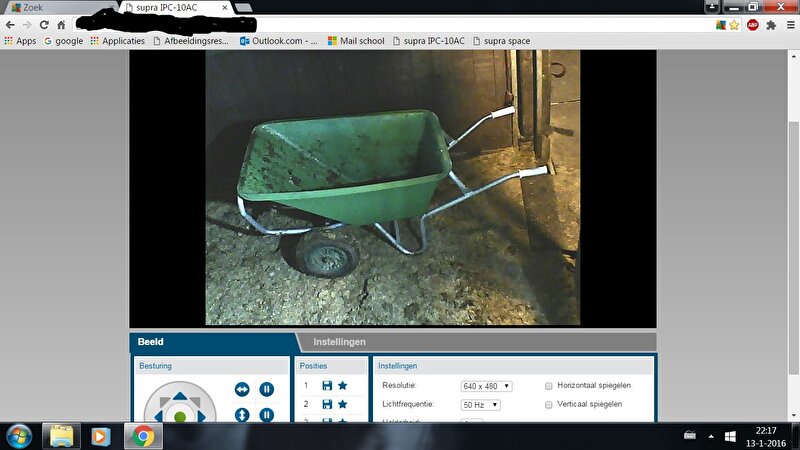The image size is (800, 450).
Task: Start vertical tilt patrol
Action: point(242,415)
